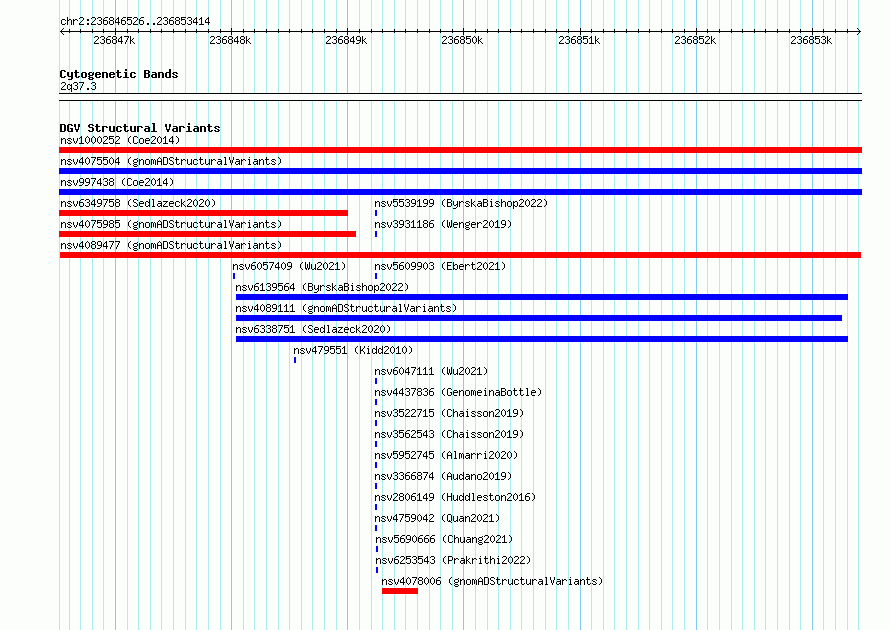890x630 pixels.
Task: Click nsv3366874 (Audano2019) variant label
Action: point(443,476)
